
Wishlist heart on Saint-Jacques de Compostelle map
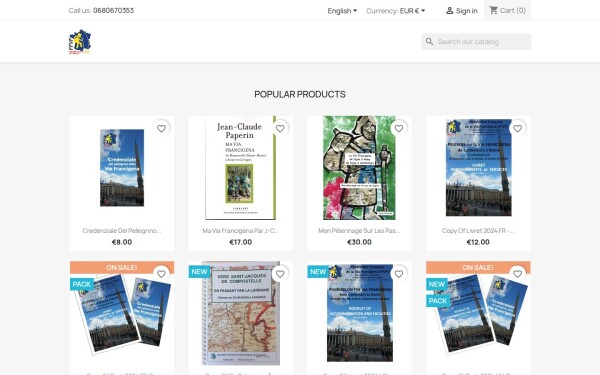[x=280, y=274]
